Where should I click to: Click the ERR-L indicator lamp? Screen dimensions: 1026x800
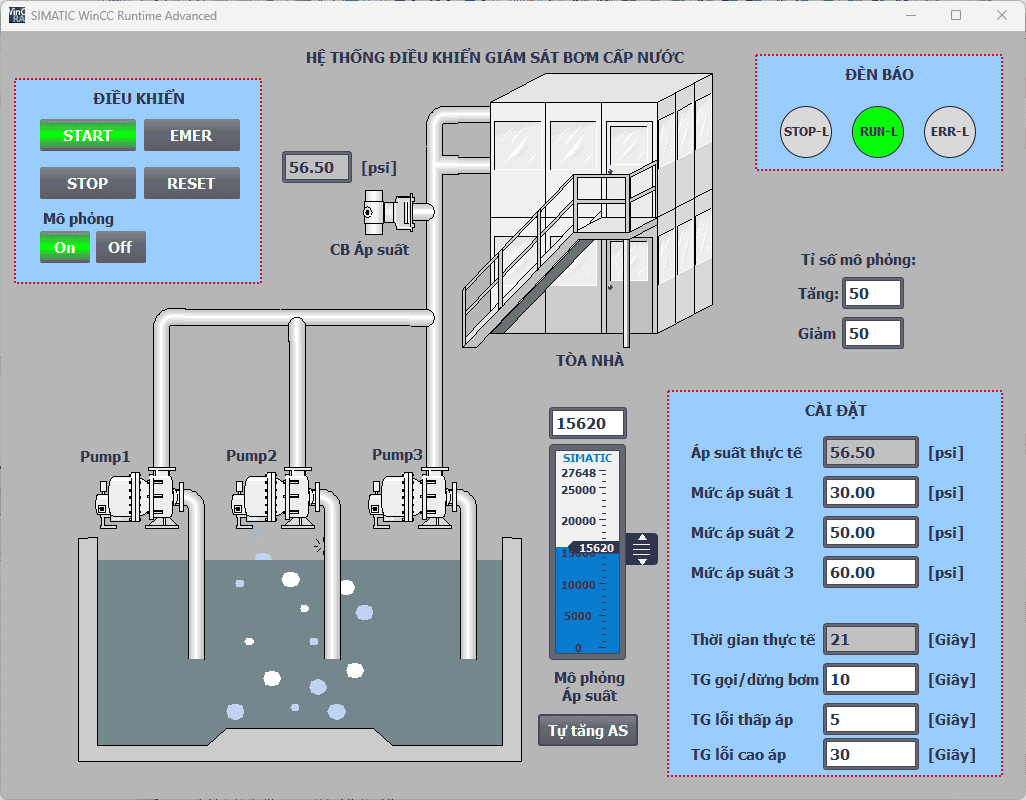click(949, 131)
